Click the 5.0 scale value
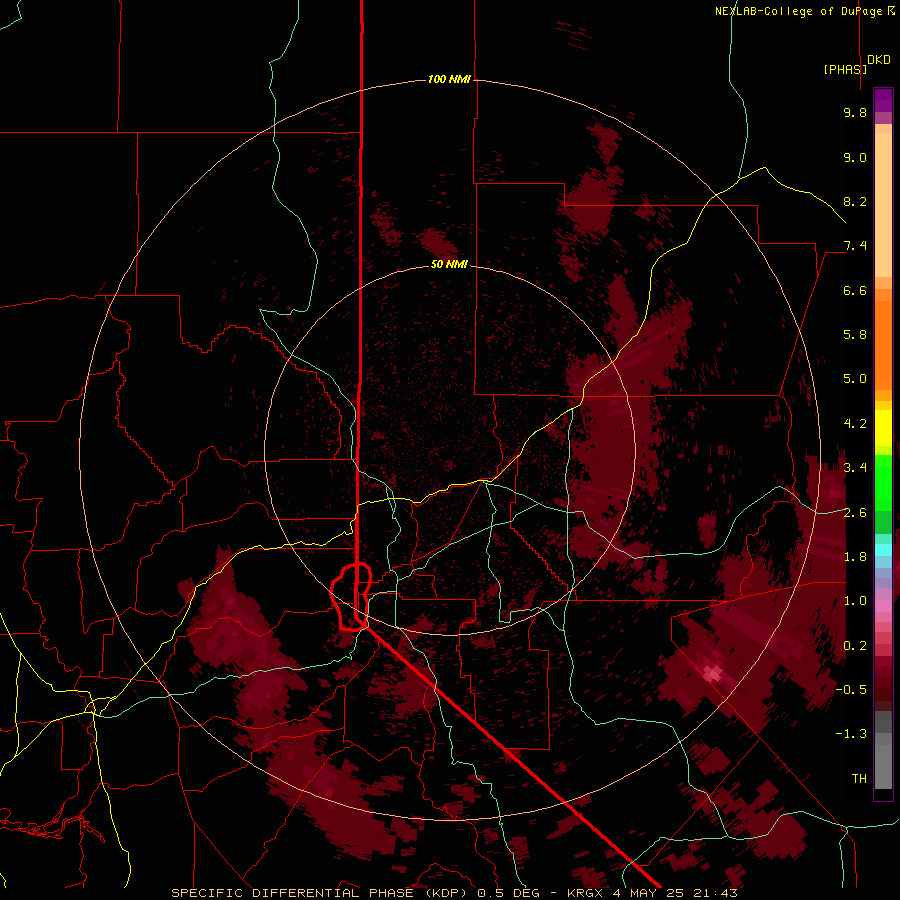The width and height of the screenshot is (900, 900). coord(855,379)
